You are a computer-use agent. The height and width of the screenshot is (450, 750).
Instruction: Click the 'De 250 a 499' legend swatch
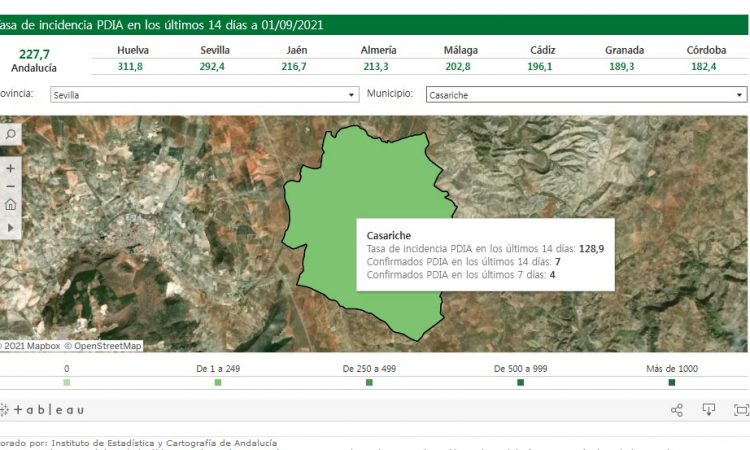[x=369, y=382]
